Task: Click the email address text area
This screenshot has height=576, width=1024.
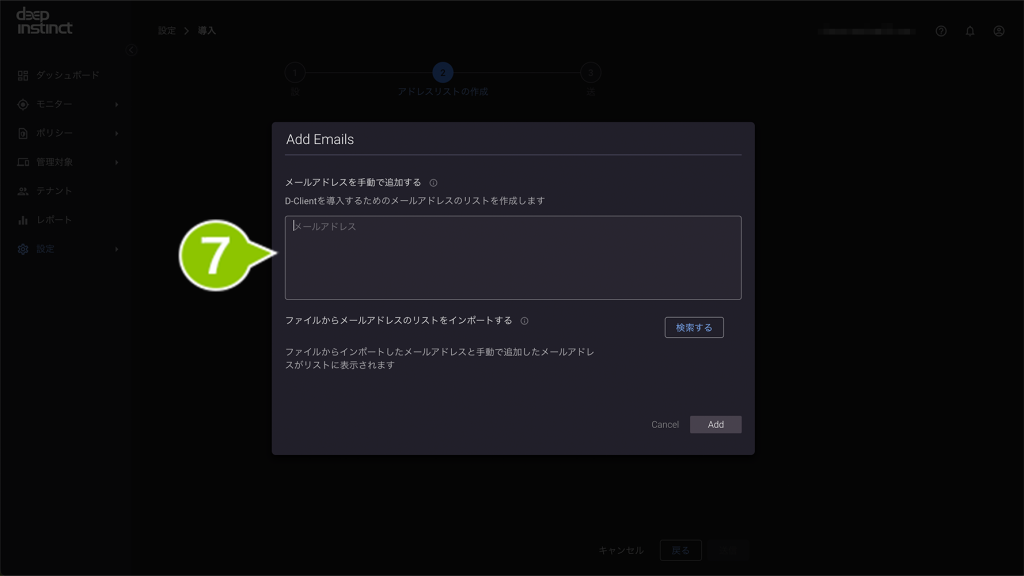Action: [513, 257]
